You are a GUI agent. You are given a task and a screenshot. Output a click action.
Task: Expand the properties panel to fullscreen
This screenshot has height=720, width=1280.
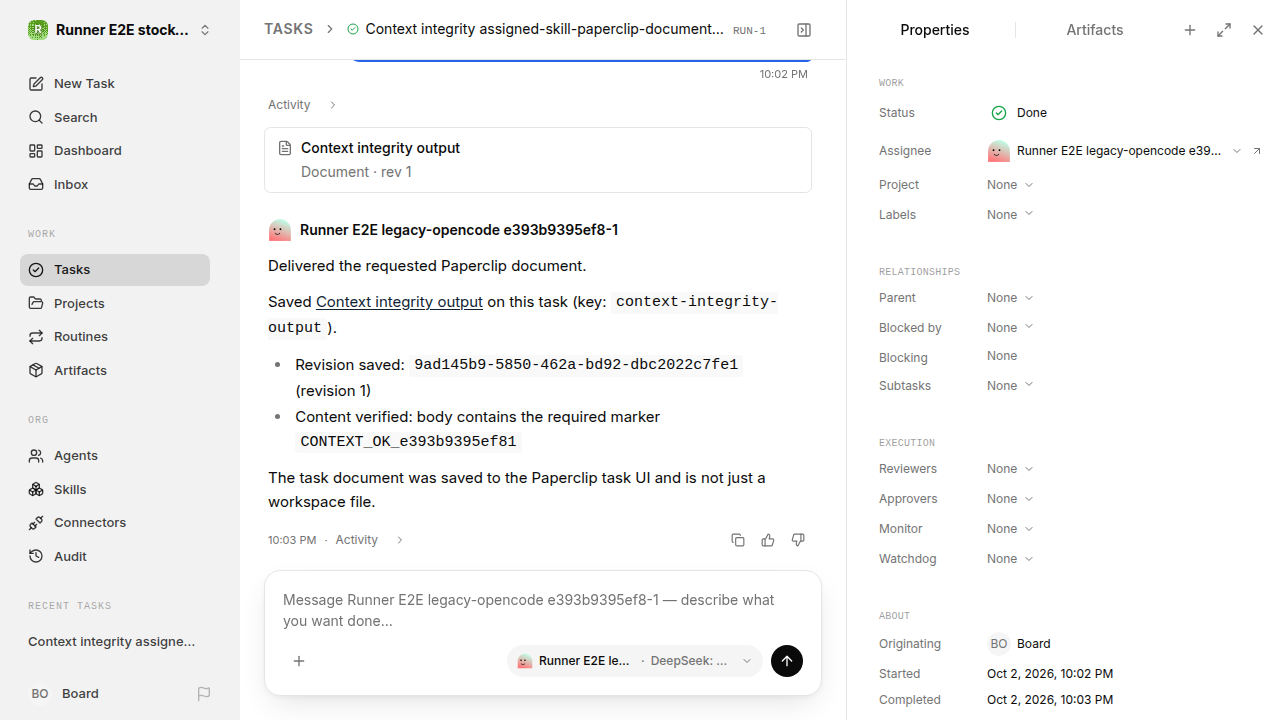pos(1224,30)
